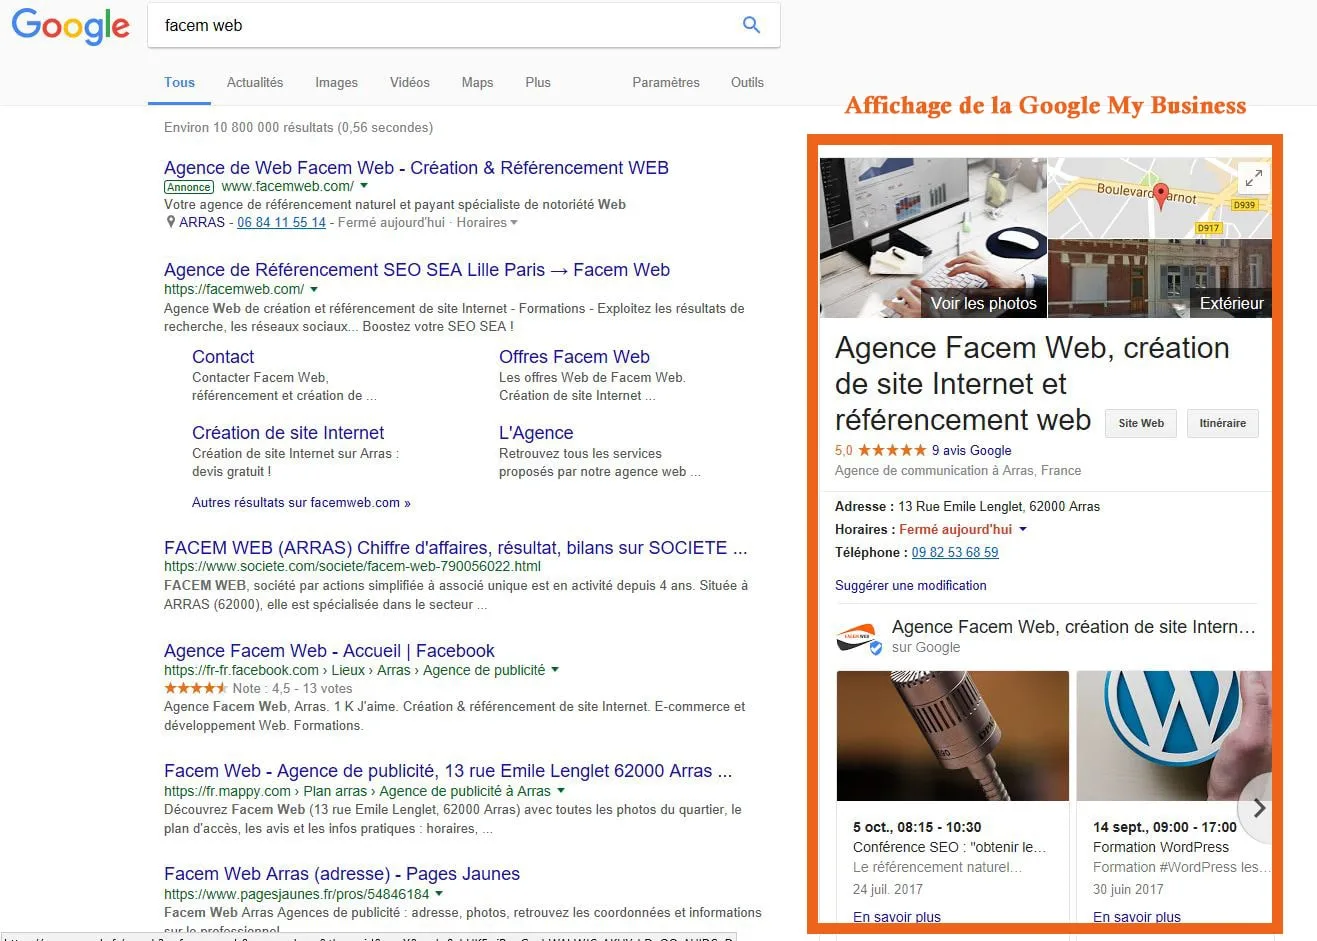Open the Plus menu tab

(538, 82)
